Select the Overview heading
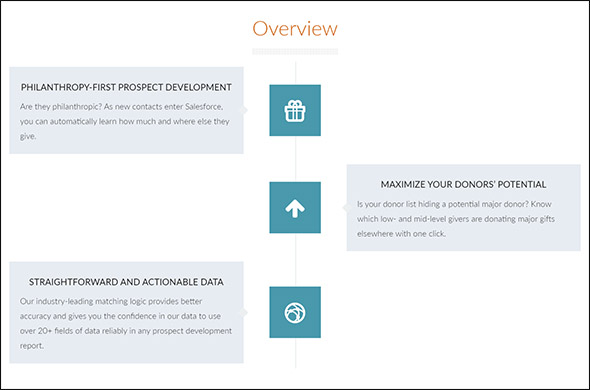590x390 pixels. tap(295, 29)
